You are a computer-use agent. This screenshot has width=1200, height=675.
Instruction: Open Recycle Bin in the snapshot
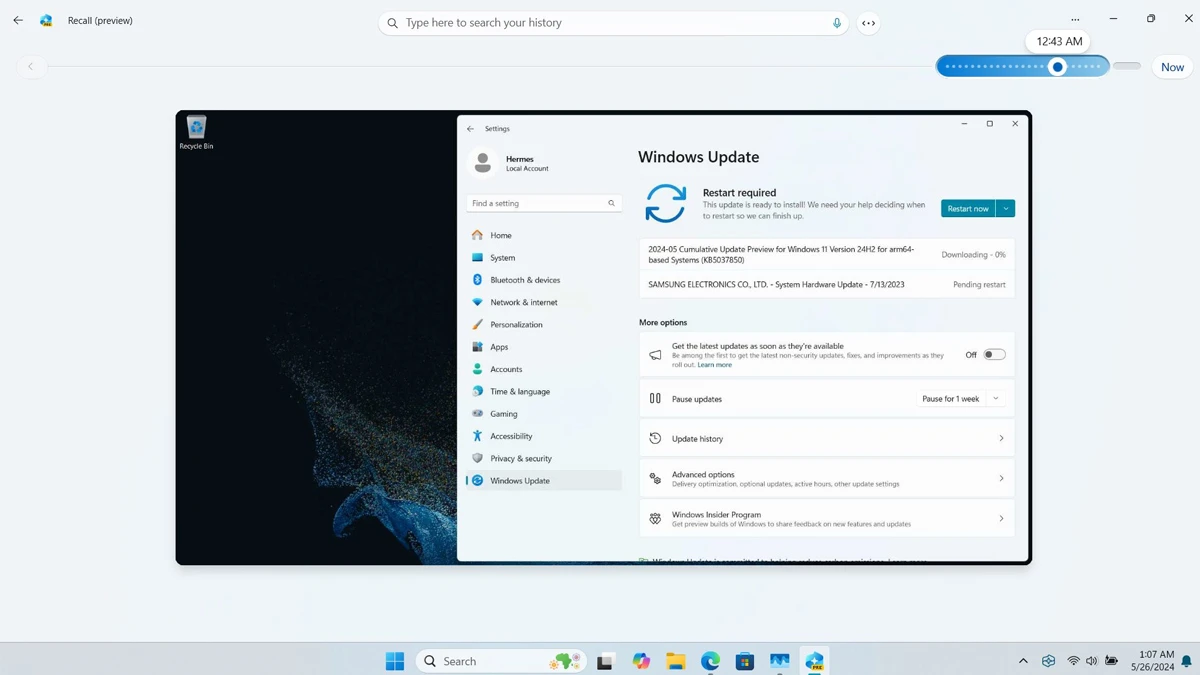196,132
